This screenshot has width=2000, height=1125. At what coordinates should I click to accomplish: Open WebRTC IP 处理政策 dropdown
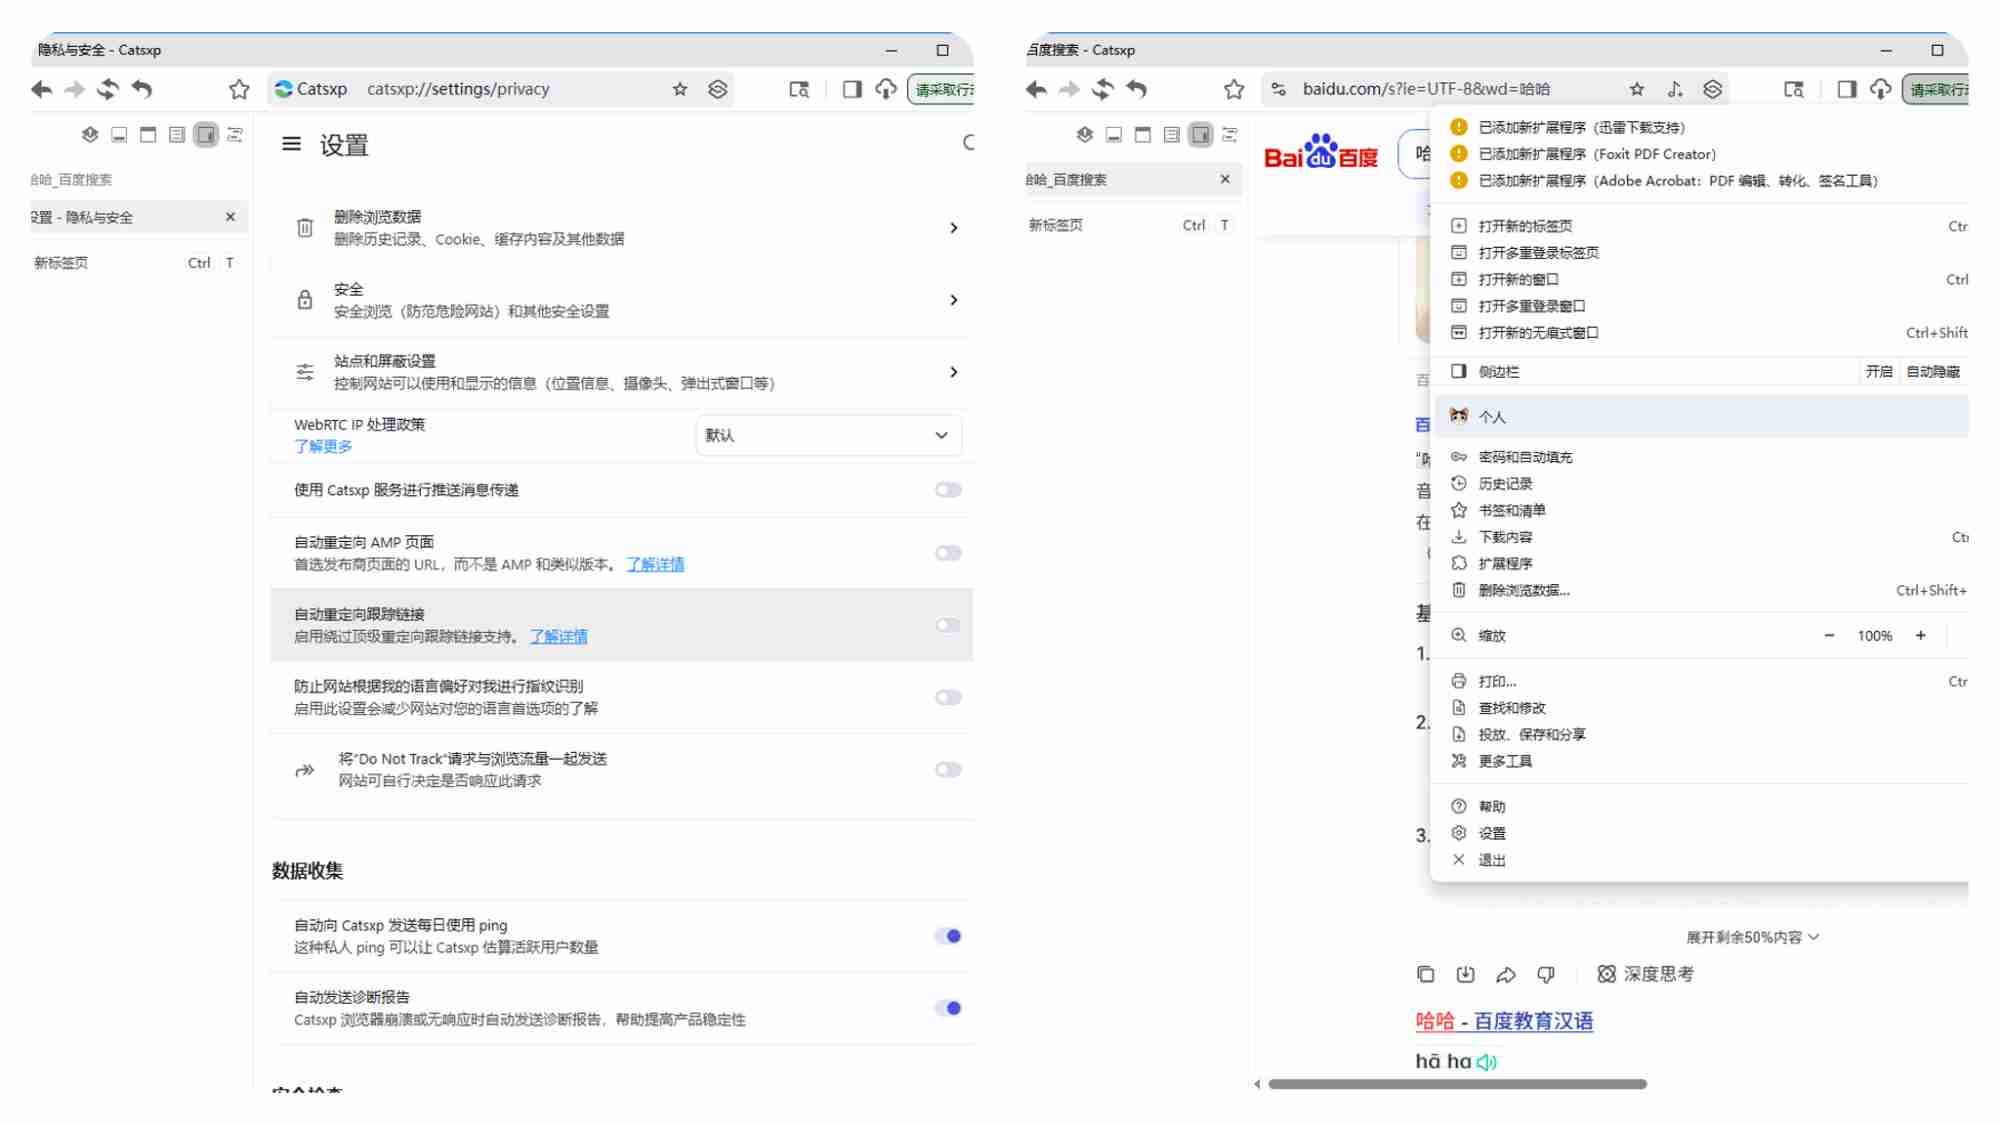[828, 435]
